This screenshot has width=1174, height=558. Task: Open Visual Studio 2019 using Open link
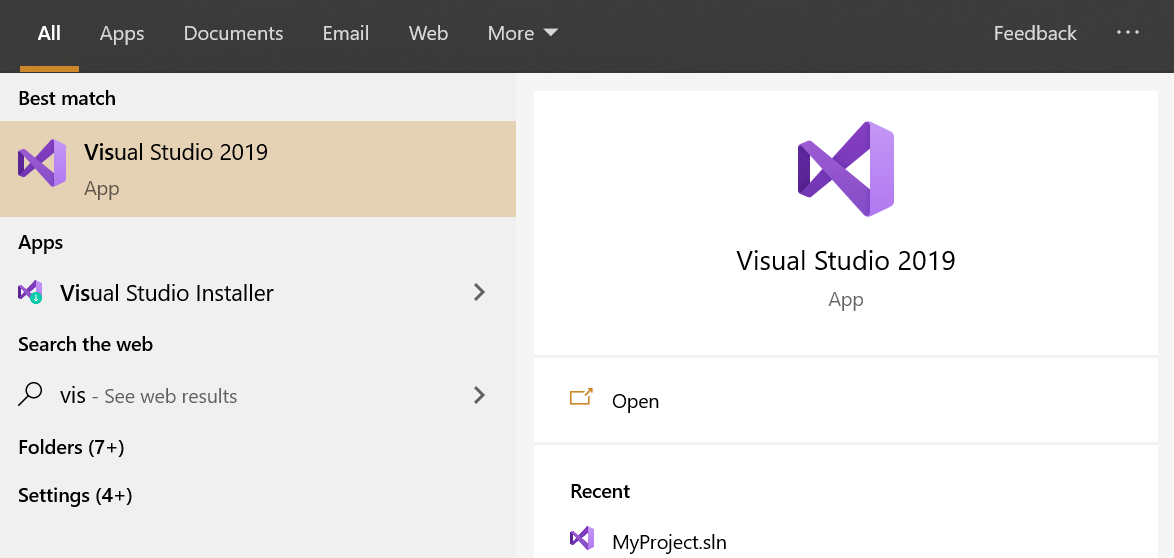tap(635, 401)
